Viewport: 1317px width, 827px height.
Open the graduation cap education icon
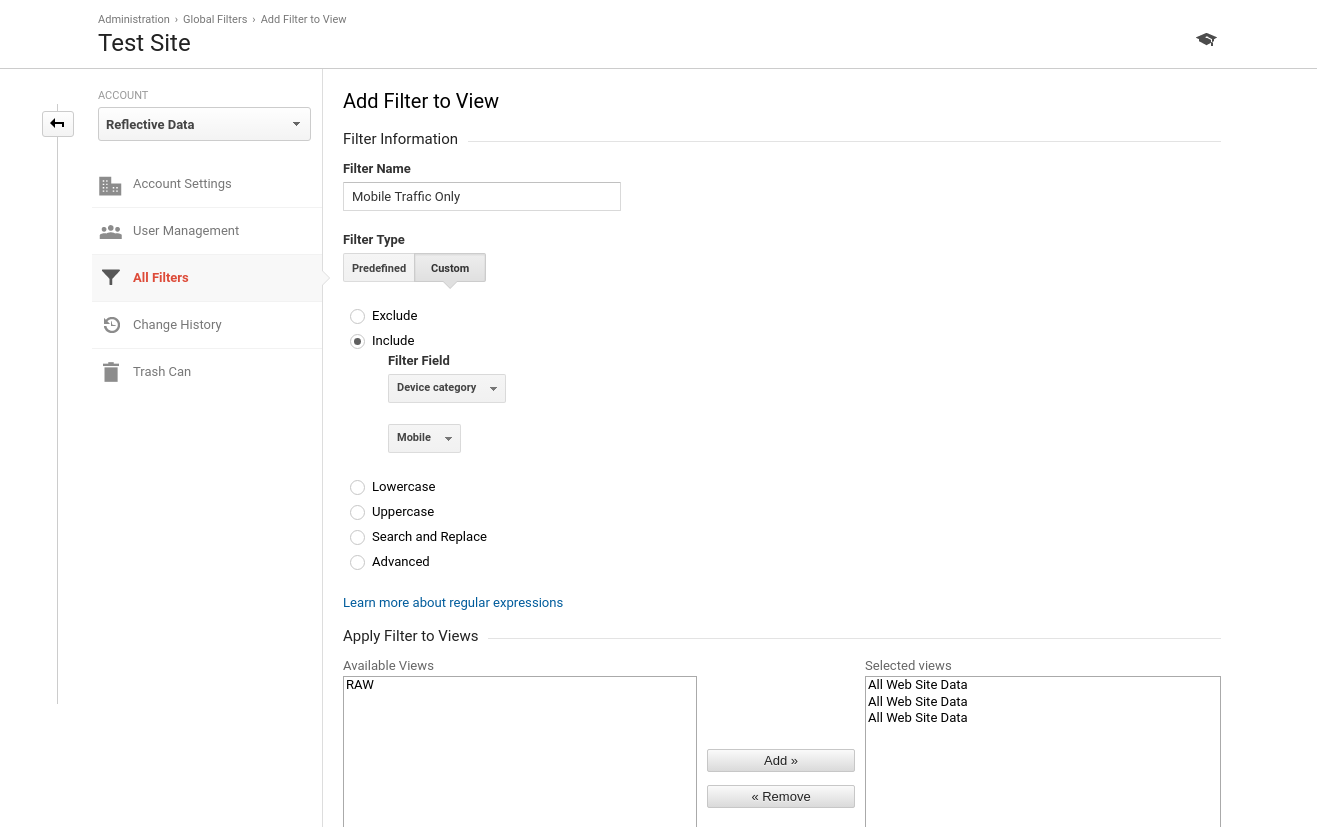point(1206,40)
